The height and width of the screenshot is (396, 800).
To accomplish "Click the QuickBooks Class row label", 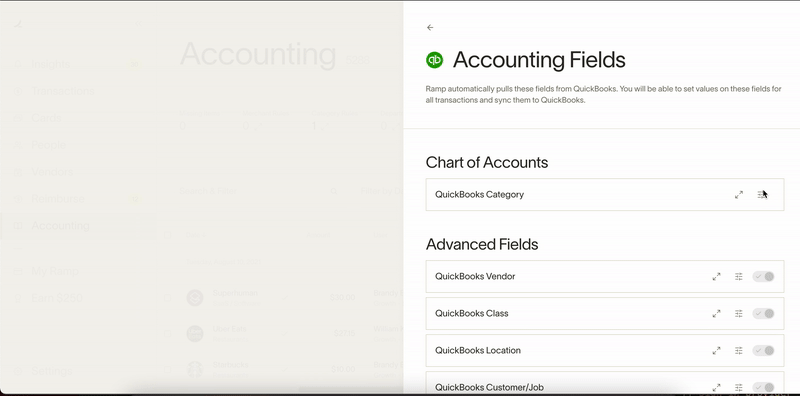I will tap(471, 313).
